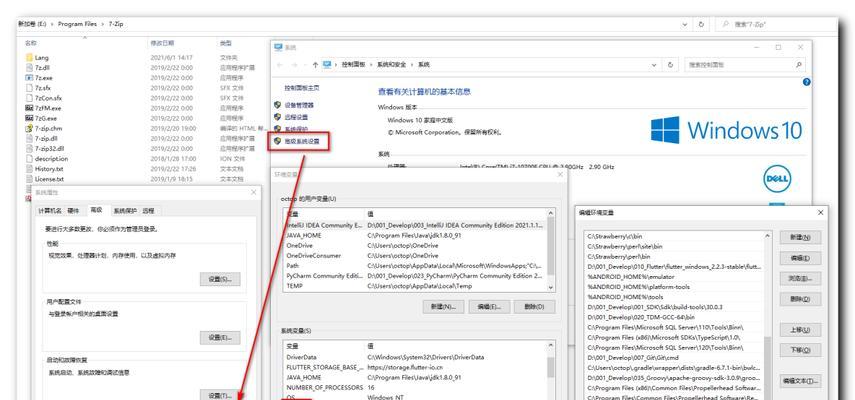This screenshot has height=400, width=855.
Task: Click the back arrow in System window
Action: 280,64
